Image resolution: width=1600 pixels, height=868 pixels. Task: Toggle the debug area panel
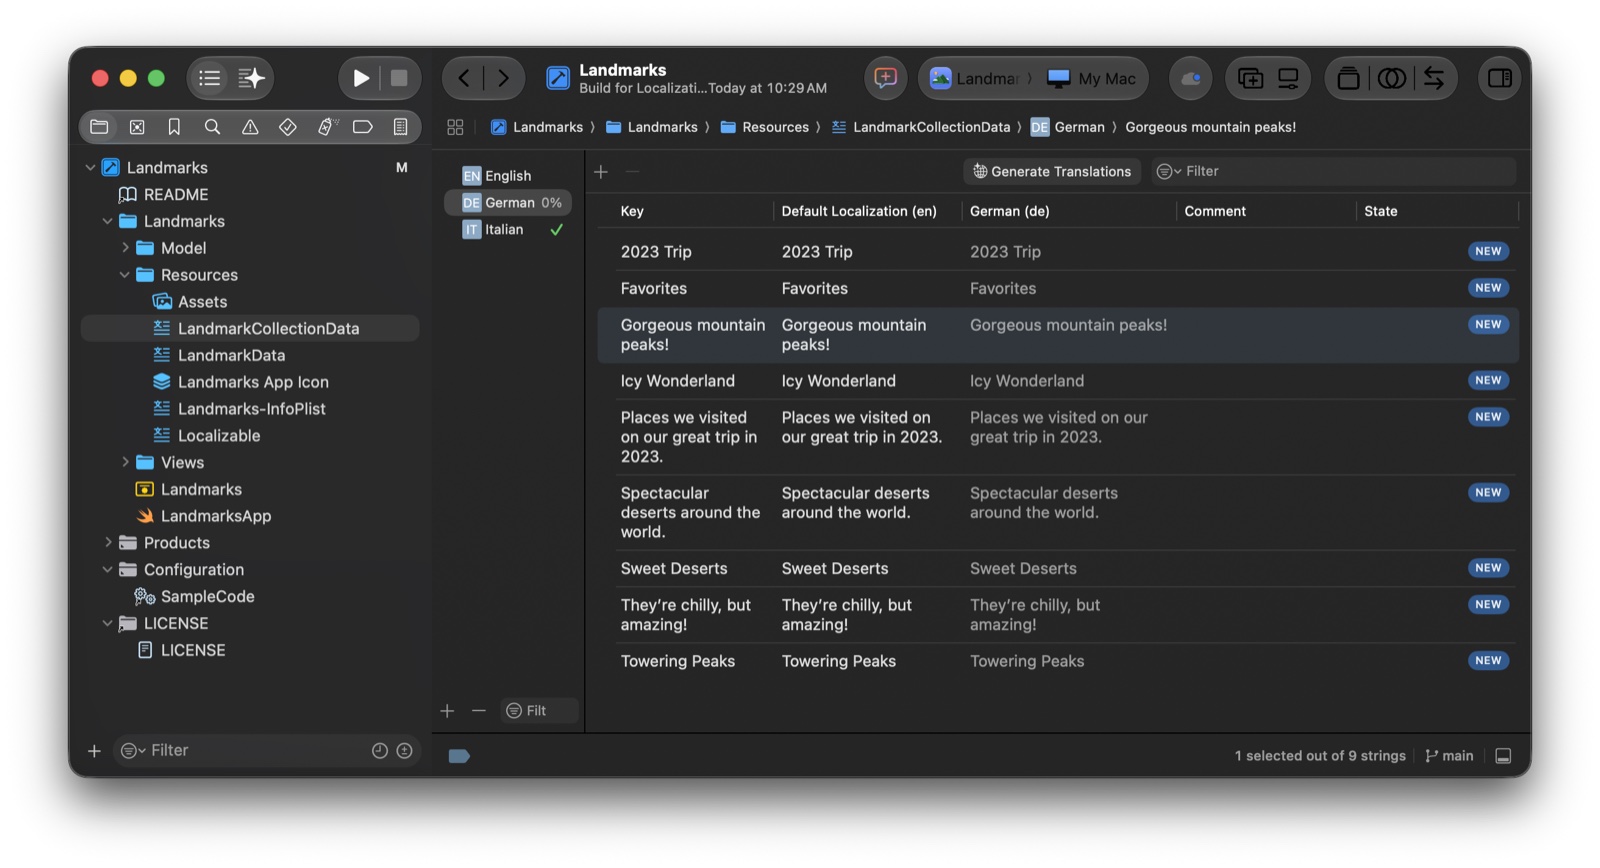(1503, 756)
